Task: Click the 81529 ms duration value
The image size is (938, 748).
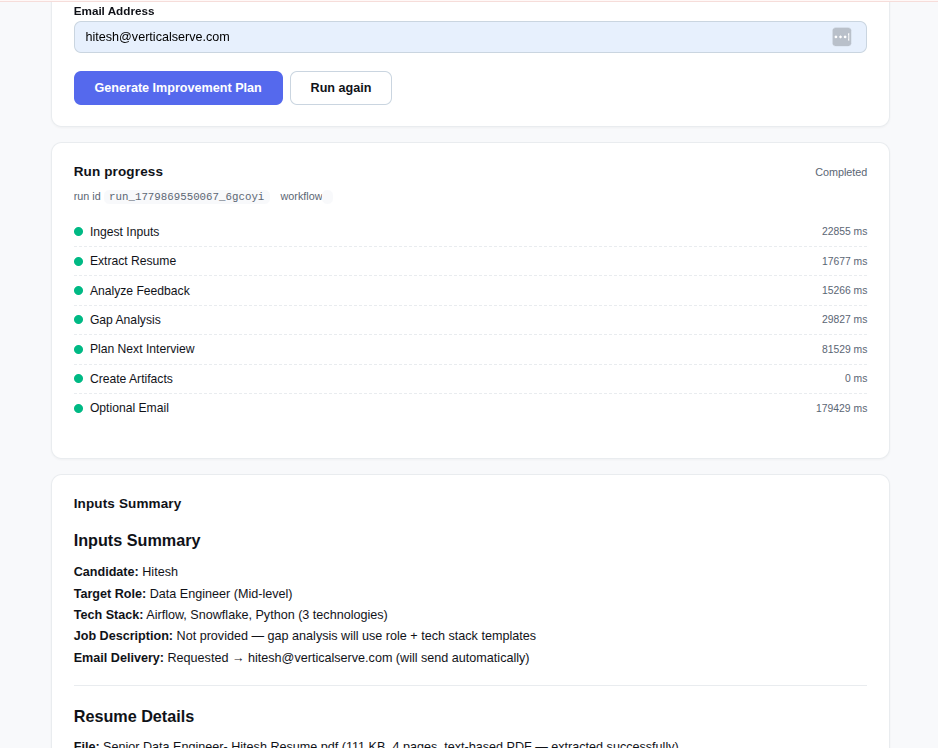Action: 844,349
